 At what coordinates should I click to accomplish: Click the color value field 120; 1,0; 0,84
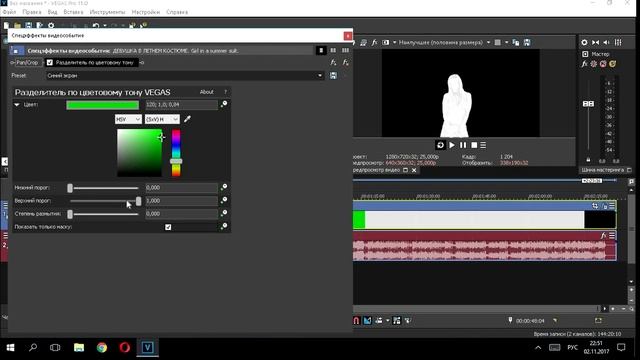pyautogui.click(x=181, y=105)
